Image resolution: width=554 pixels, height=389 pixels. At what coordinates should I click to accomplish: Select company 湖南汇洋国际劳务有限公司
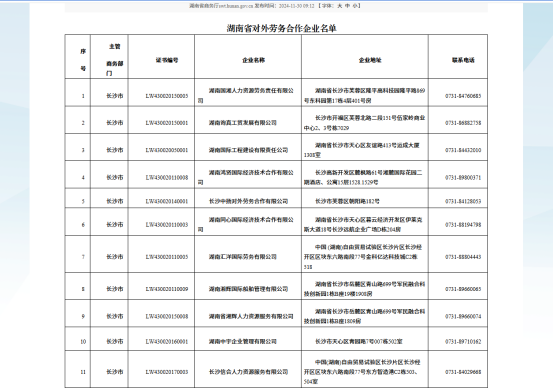[242, 257]
